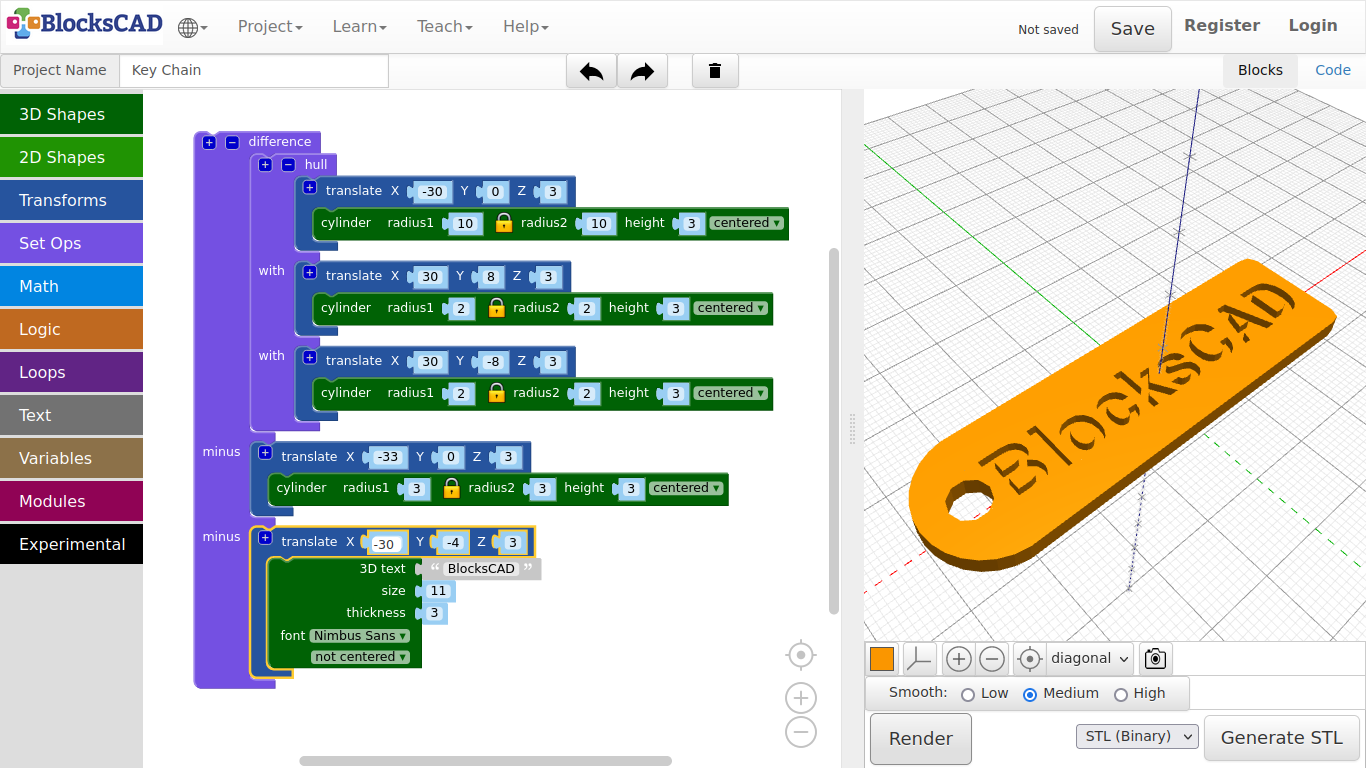Click the Generate STL button
Viewport: 1366px width, 768px height.
point(1281,738)
